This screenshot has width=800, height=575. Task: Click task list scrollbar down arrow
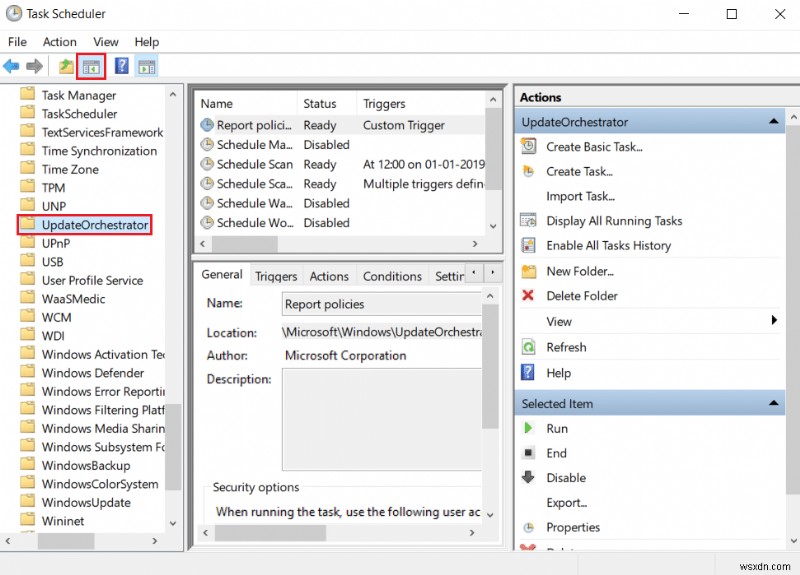pos(493,226)
